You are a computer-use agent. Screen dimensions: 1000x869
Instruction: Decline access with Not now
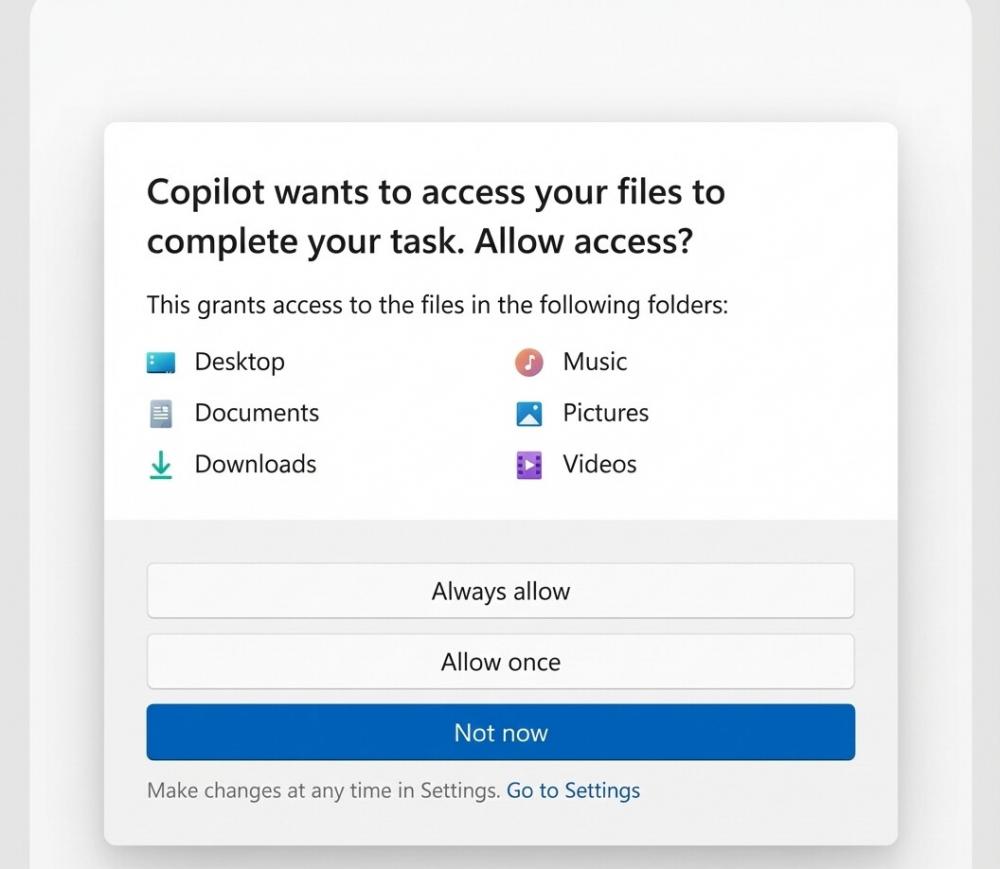point(500,732)
